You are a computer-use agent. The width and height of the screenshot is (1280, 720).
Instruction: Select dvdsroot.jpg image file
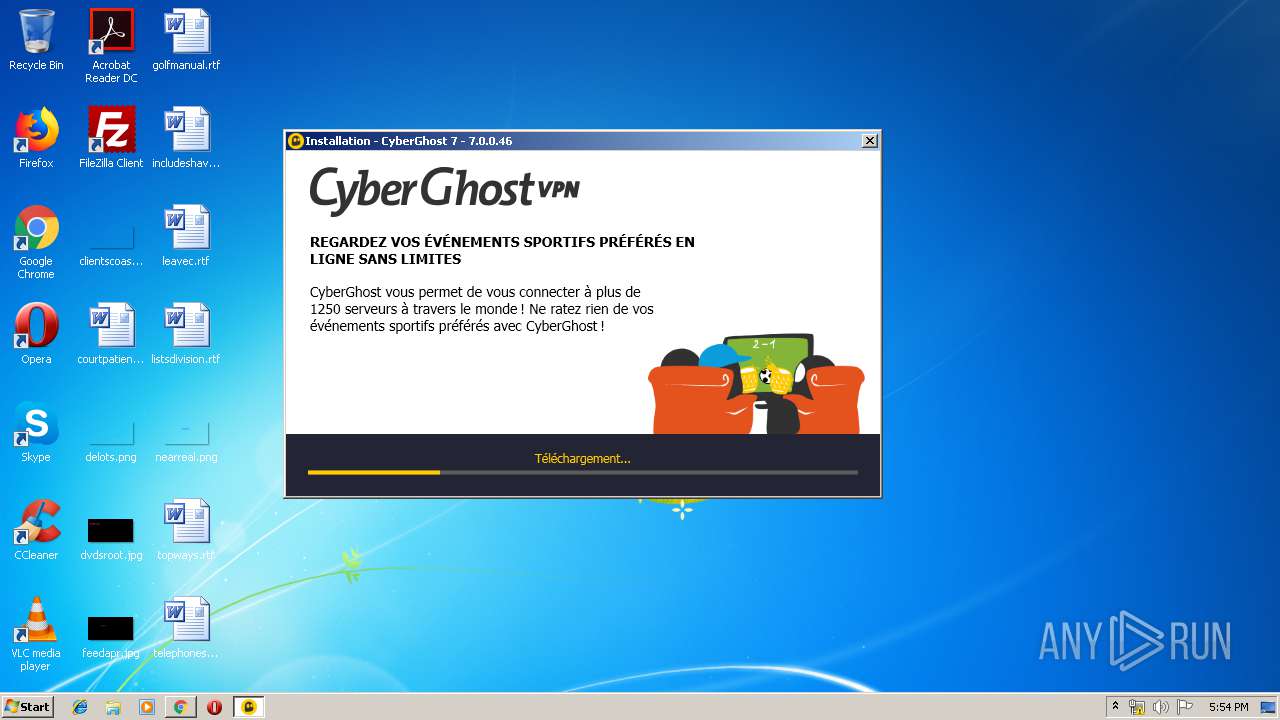tap(111, 538)
